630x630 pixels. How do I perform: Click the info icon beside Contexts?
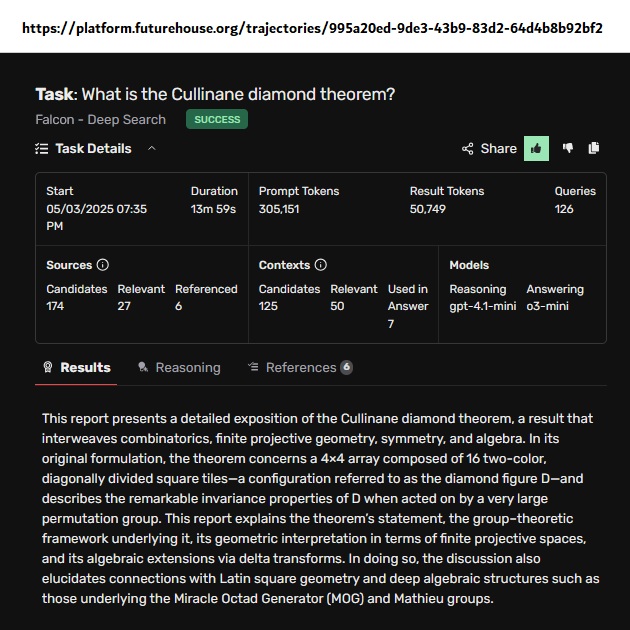(321, 265)
